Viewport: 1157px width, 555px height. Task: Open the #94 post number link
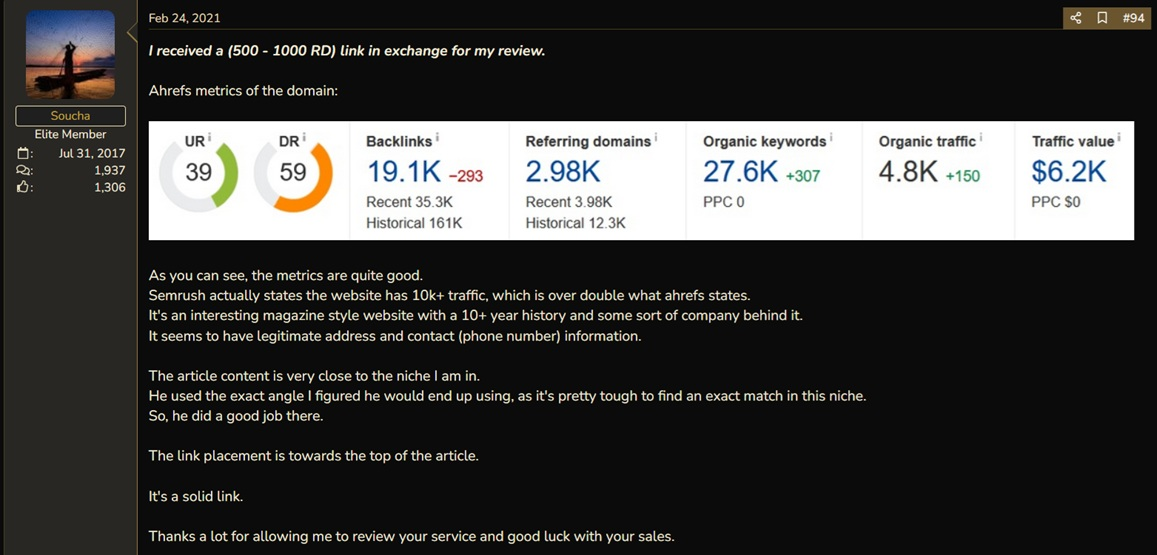(1133, 18)
